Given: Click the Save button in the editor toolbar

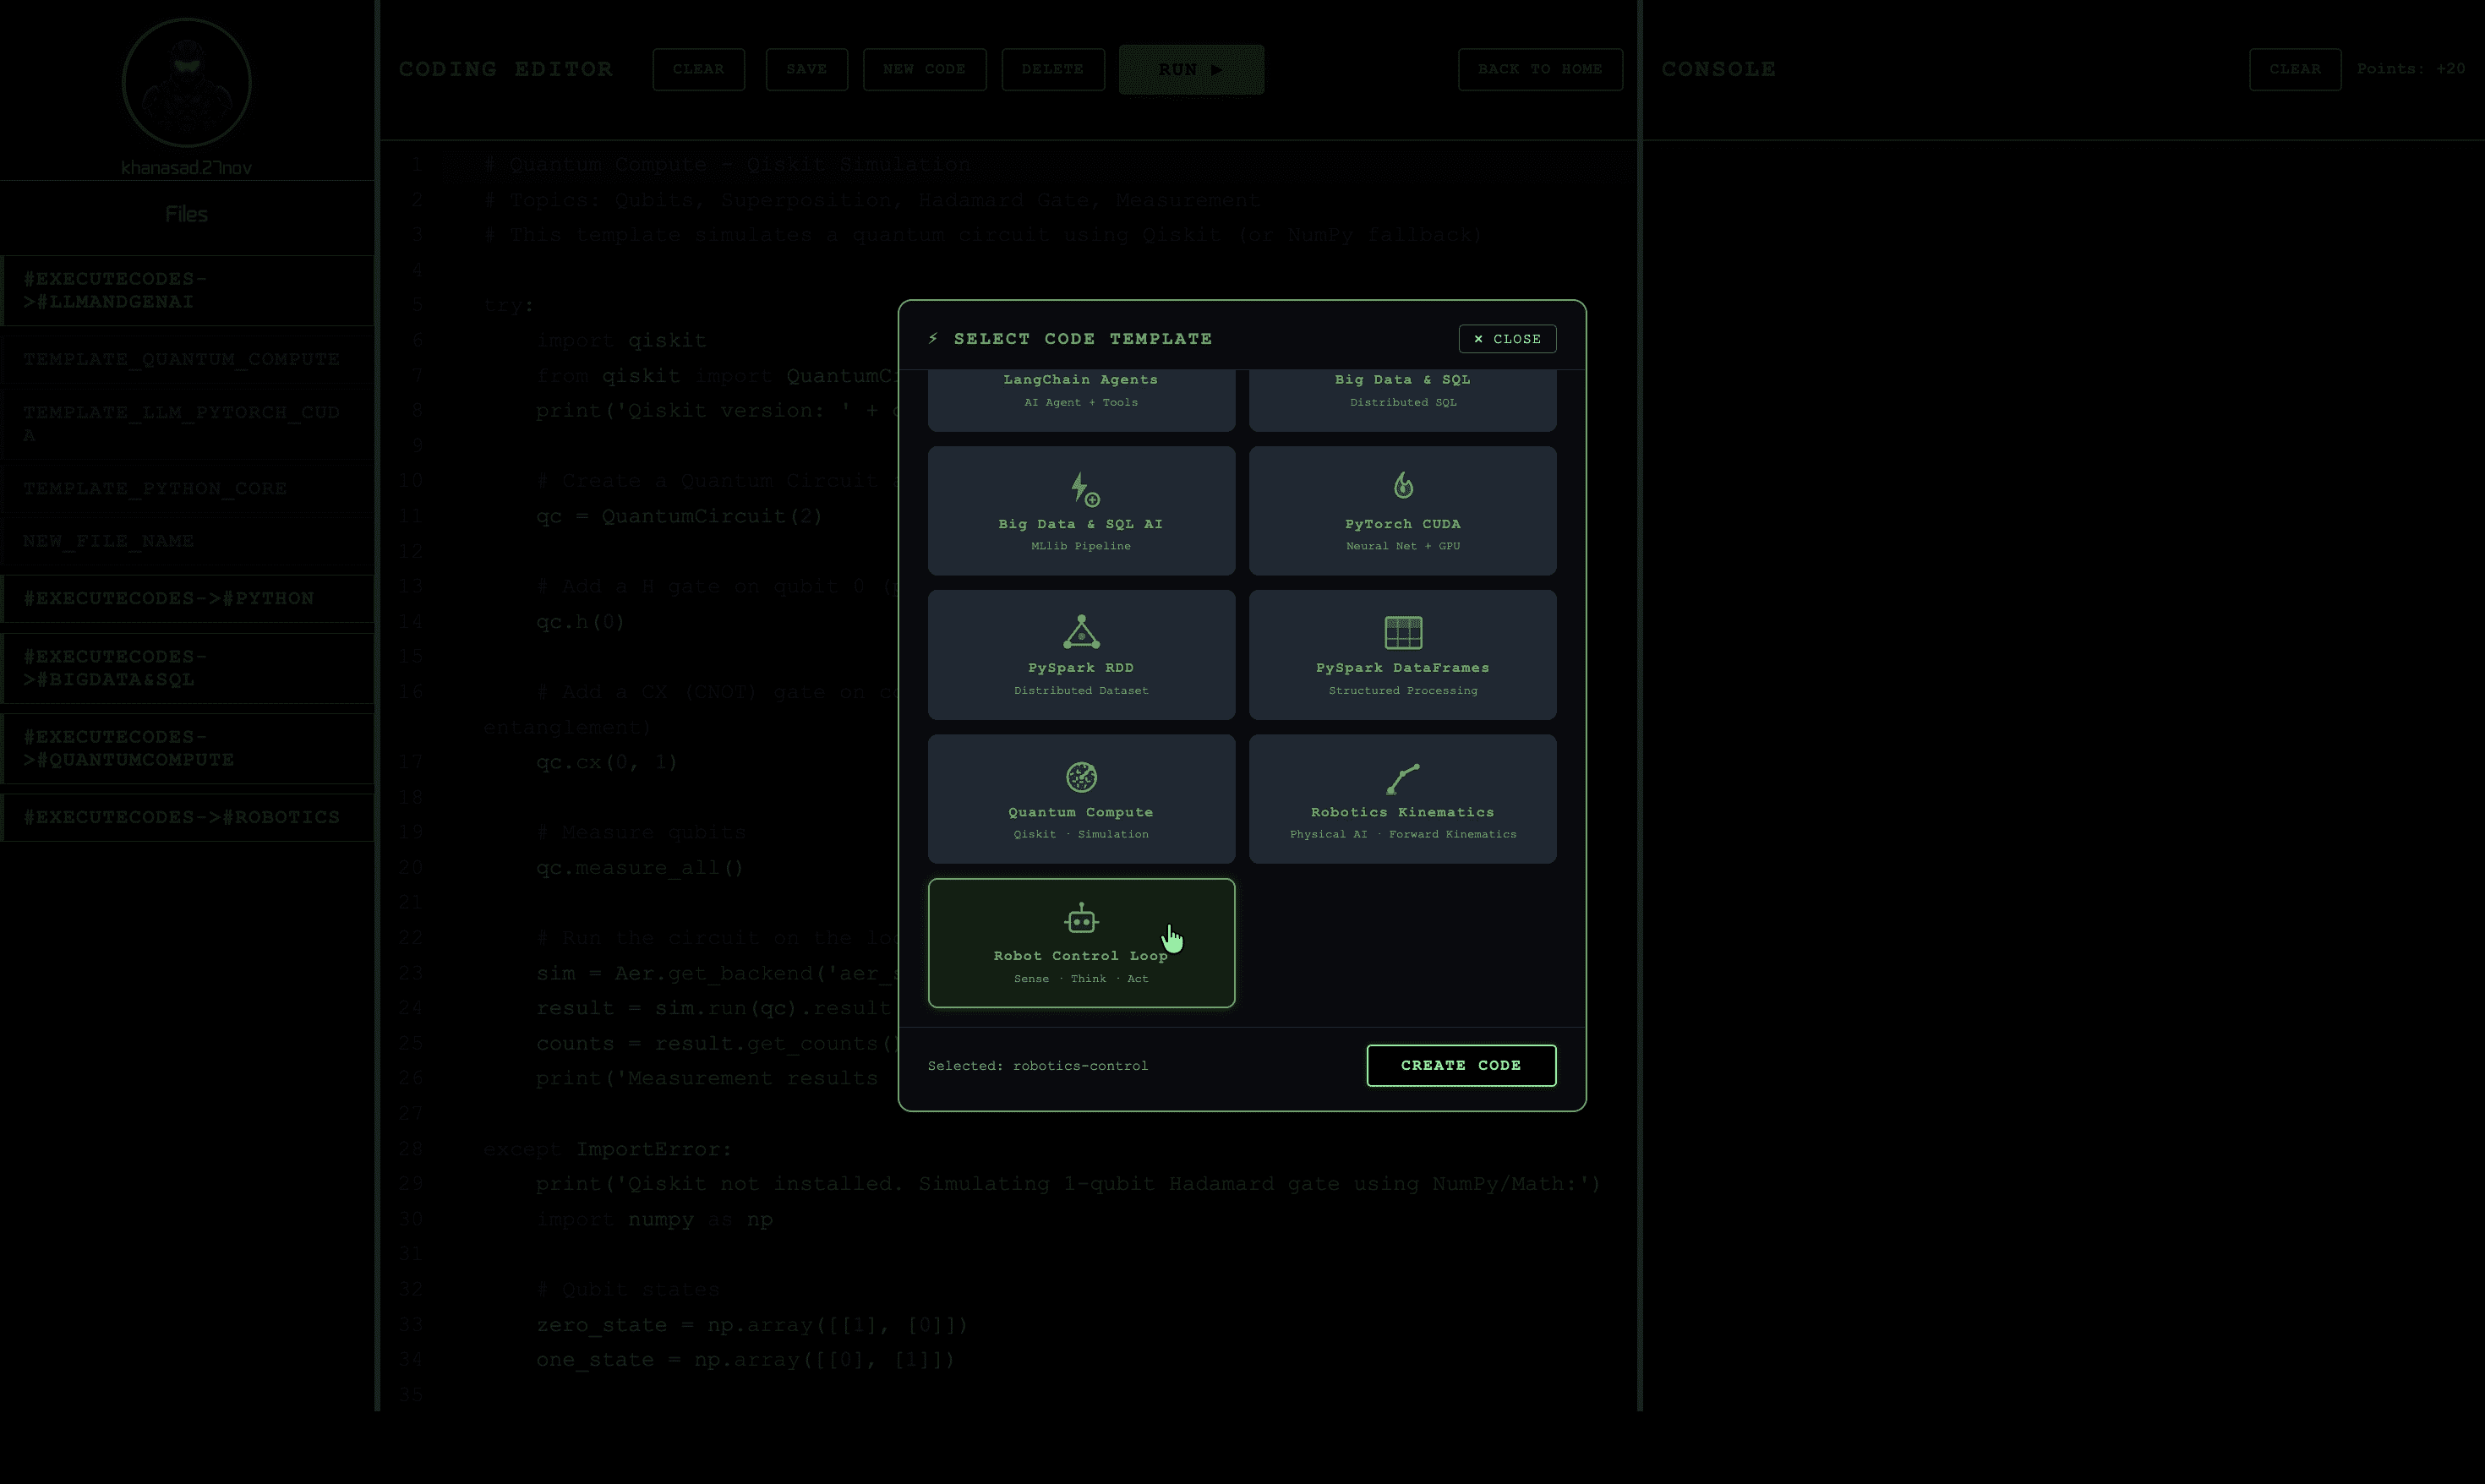Looking at the screenshot, I should tap(806, 69).
